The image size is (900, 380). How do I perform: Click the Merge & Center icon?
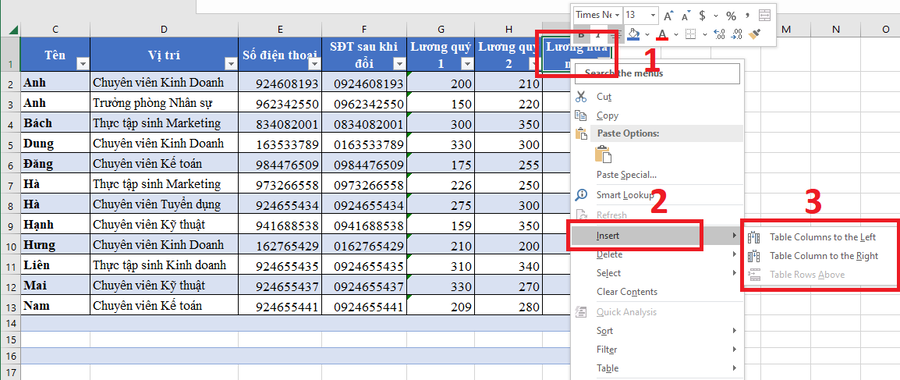[765, 15]
